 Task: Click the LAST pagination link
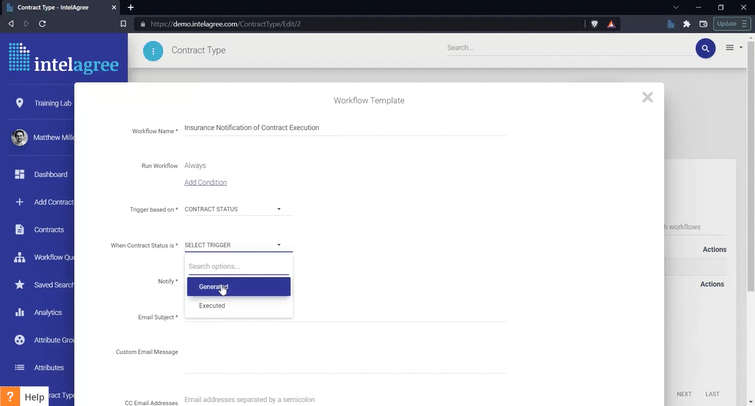point(712,394)
